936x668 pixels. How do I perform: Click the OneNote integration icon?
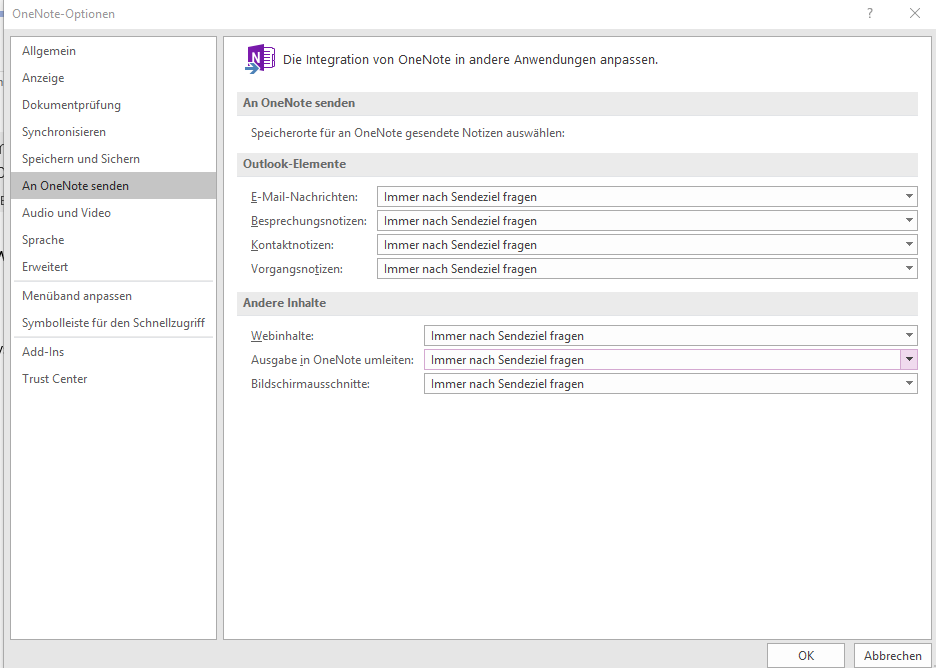pos(260,59)
